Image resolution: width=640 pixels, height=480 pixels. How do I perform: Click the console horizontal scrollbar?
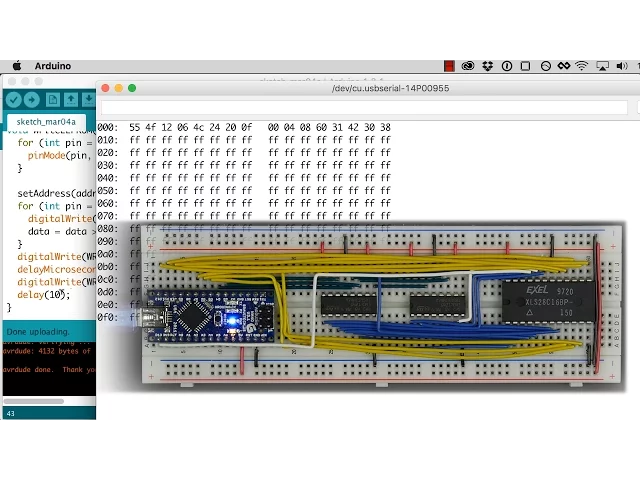point(34,401)
